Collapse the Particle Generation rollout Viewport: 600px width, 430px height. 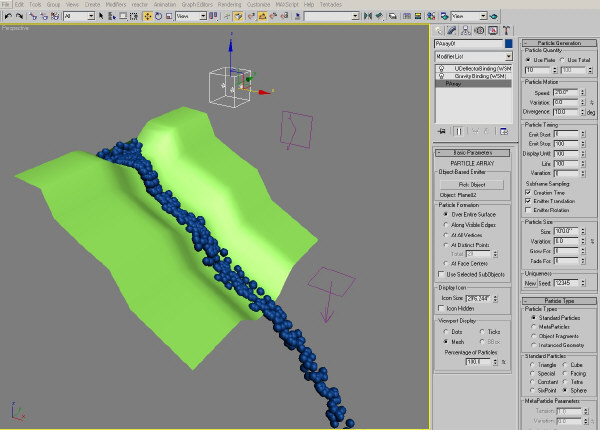point(559,43)
